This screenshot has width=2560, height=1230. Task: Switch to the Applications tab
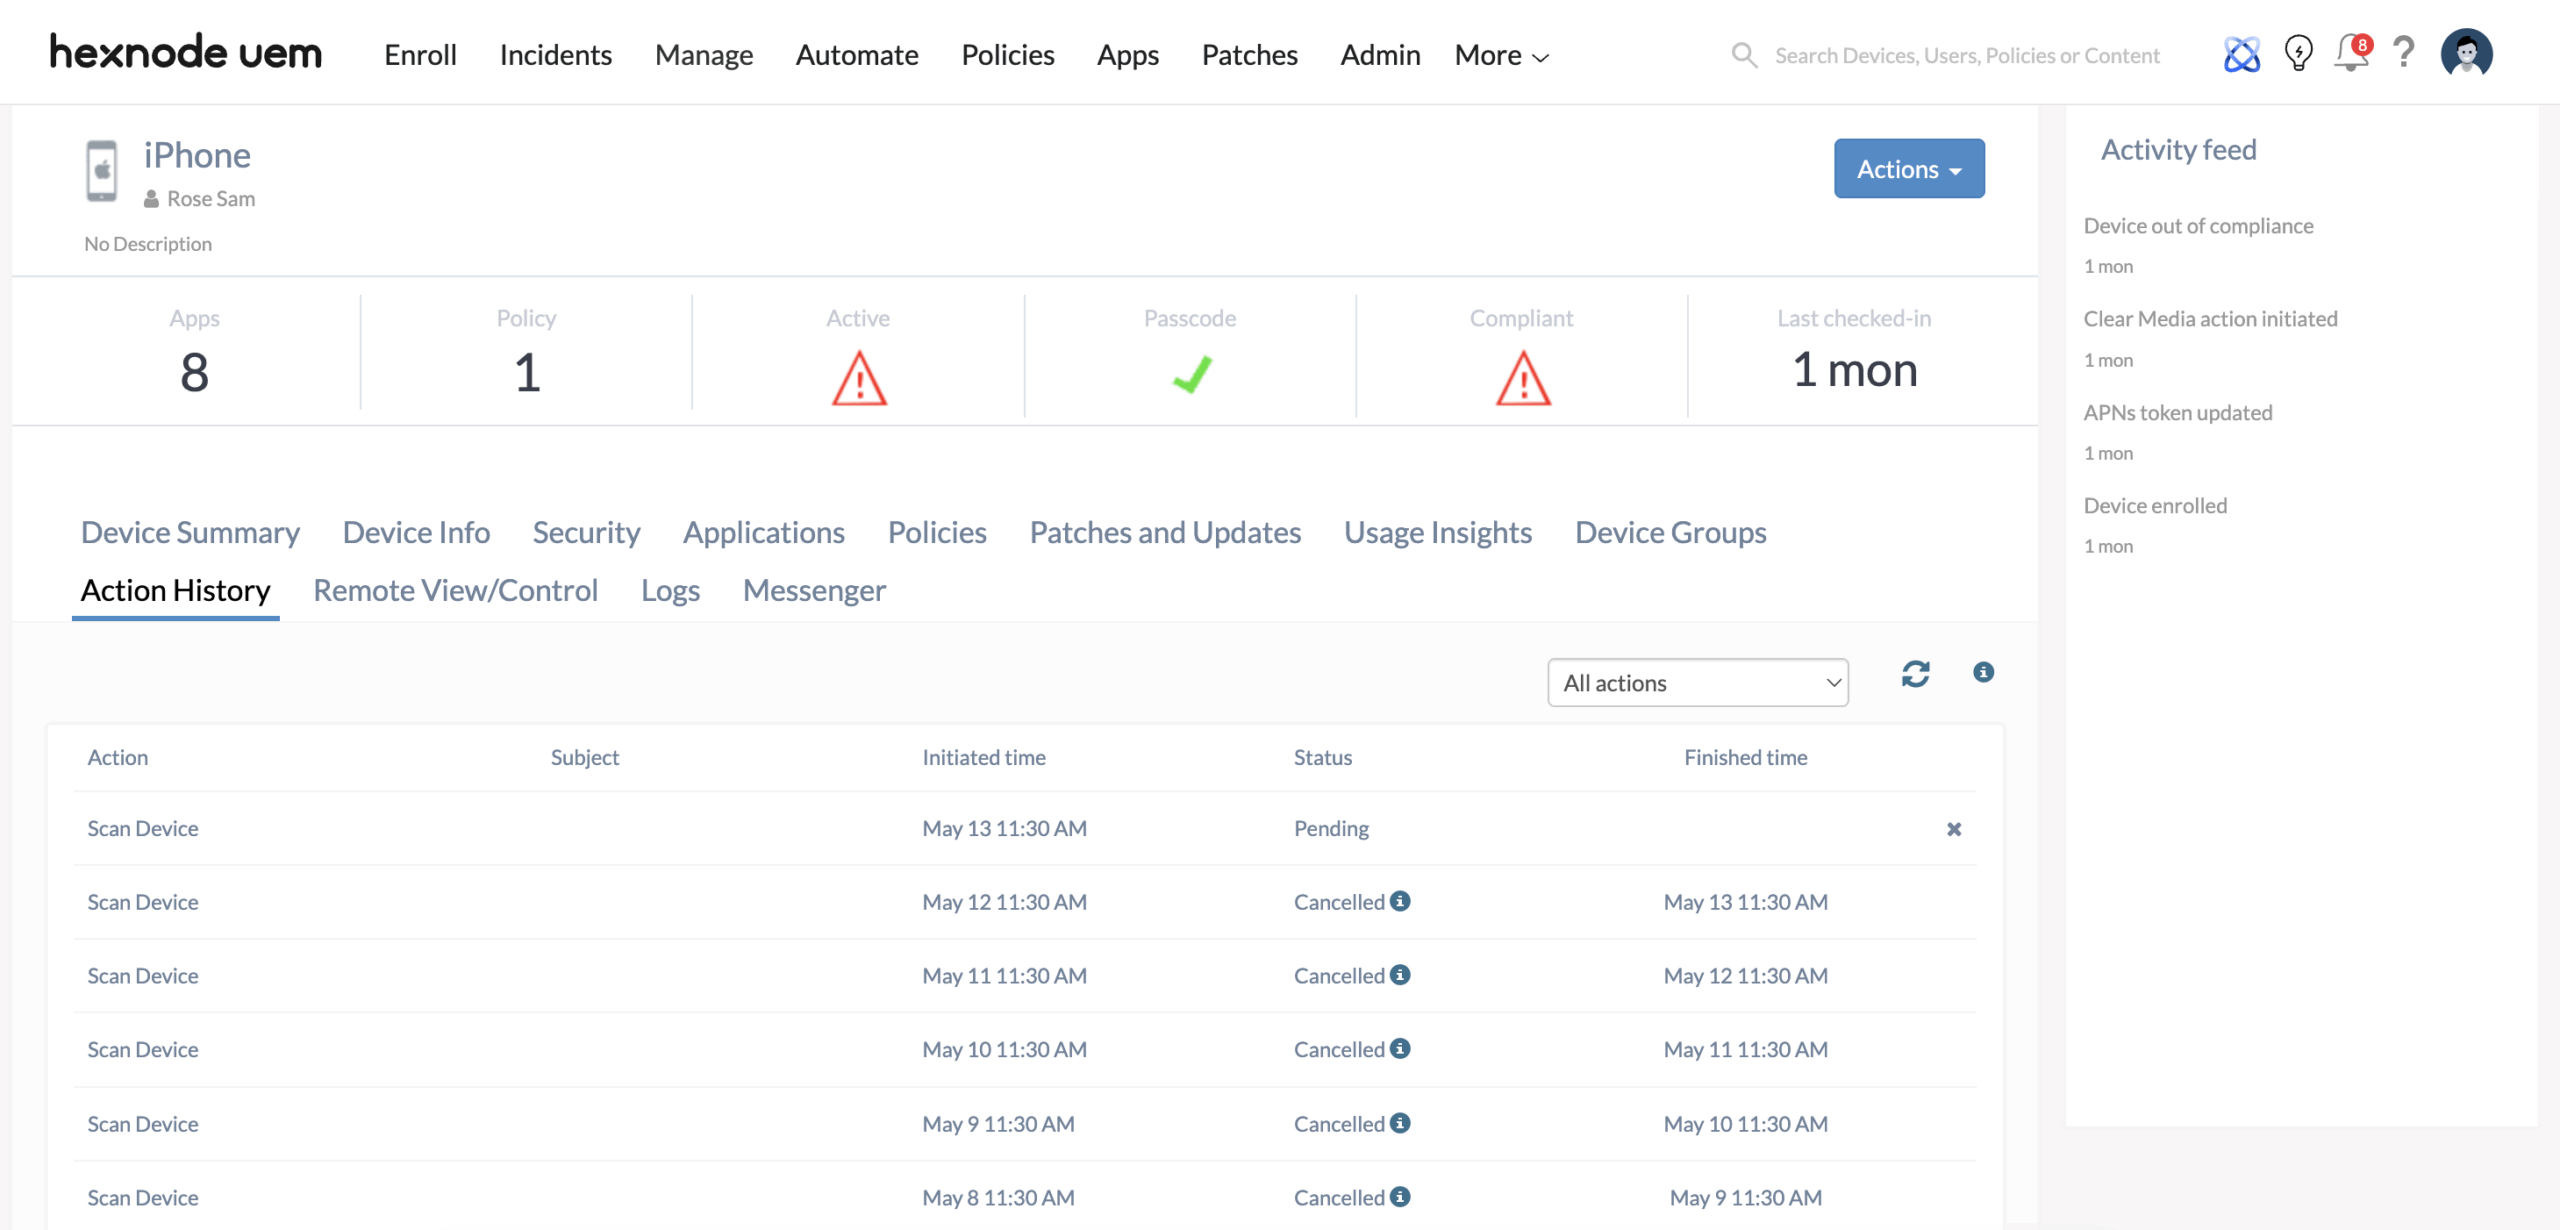tap(764, 532)
